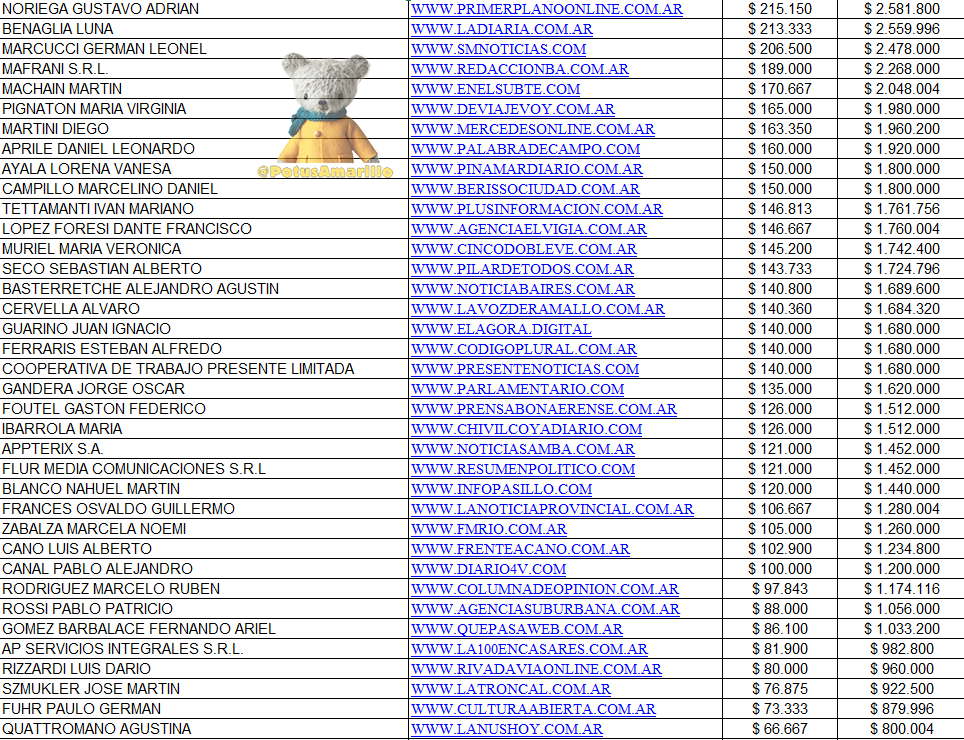The height and width of the screenshot is (740, 964).
Task: Click the WWW.PLUSINFORMACION.COM.AR hyperlink
Action: click(x=537, y=209)
